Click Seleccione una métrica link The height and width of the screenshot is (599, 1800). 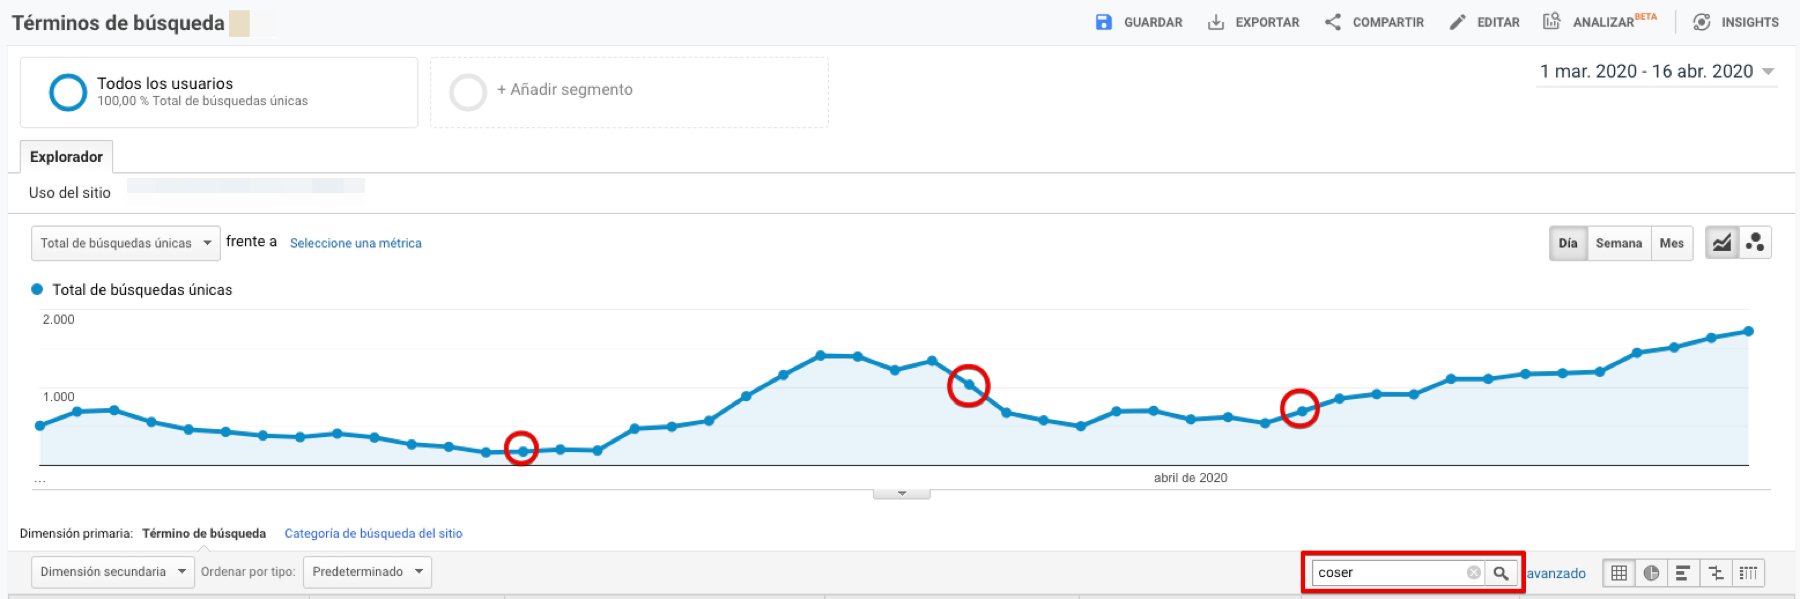355,243
